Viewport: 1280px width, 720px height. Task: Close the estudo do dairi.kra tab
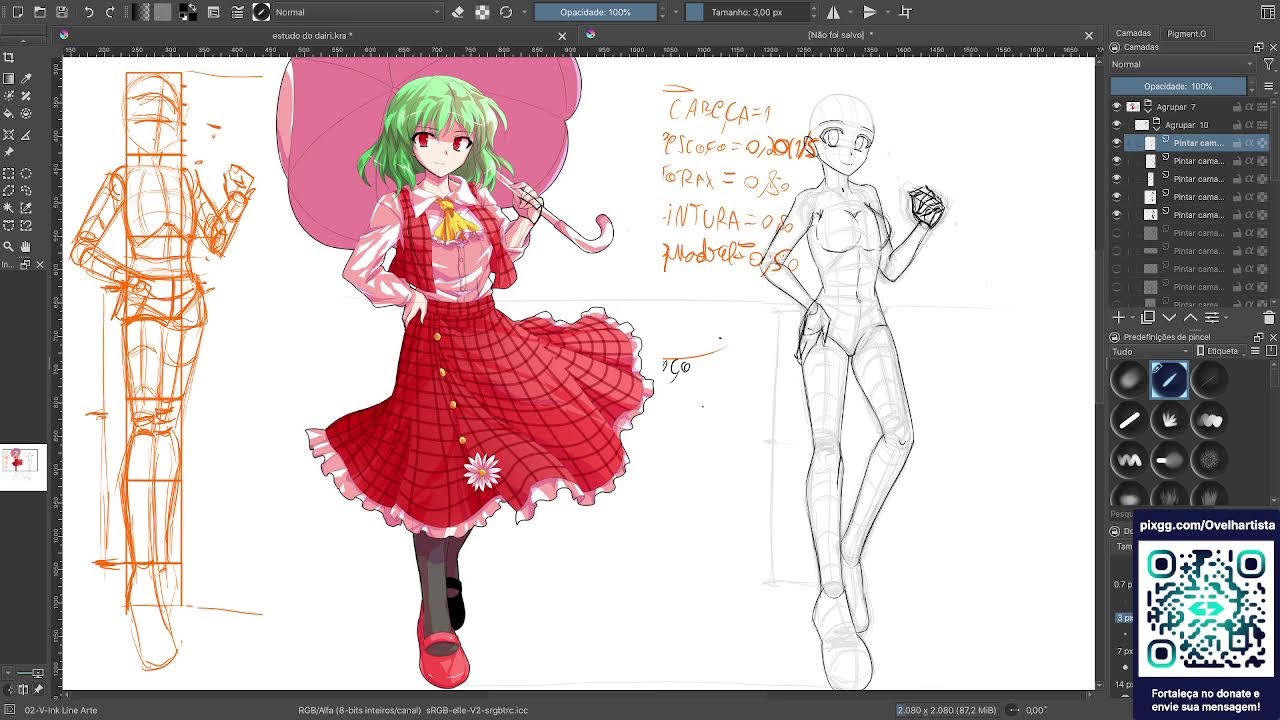562,36
